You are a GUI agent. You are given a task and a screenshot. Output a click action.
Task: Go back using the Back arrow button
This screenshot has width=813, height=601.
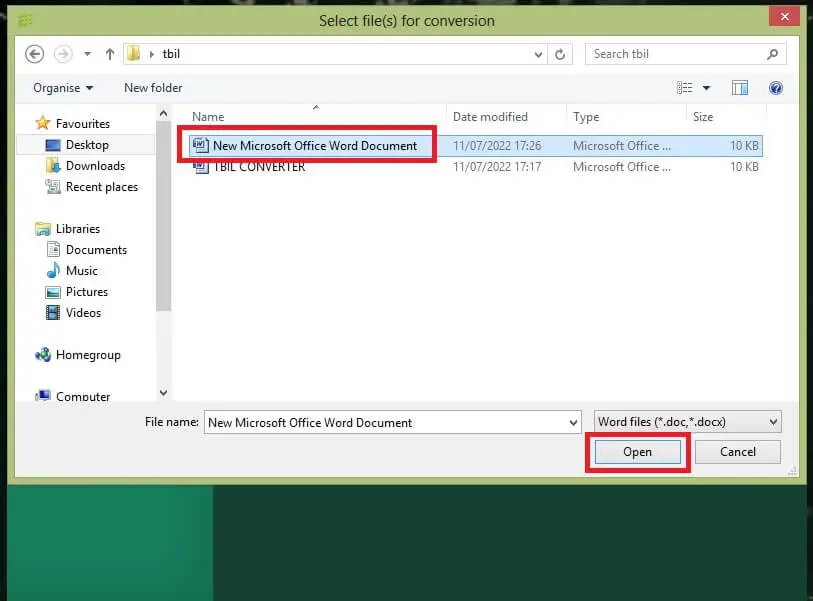click(x=35, y=54)
